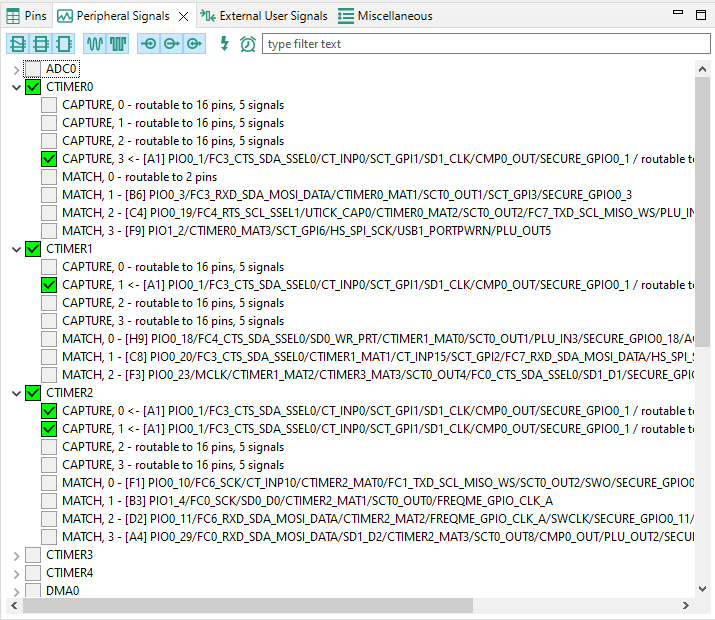Toggle the plain chip outline filter icon

click(x=63, y=44)
